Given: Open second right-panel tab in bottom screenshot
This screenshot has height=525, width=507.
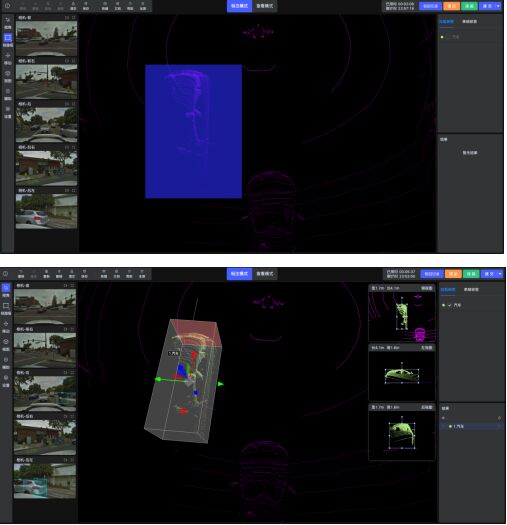Looking at the screenshot, I should click(x=471, y=290).
